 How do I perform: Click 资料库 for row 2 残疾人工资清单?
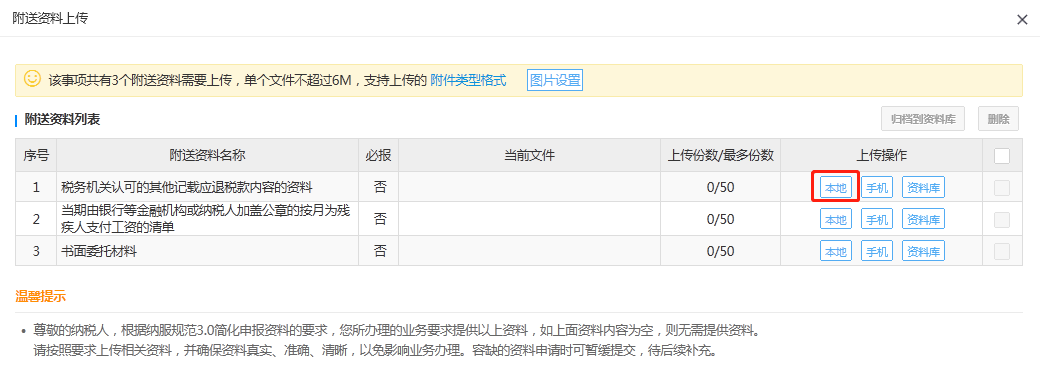tap(923, 219)
